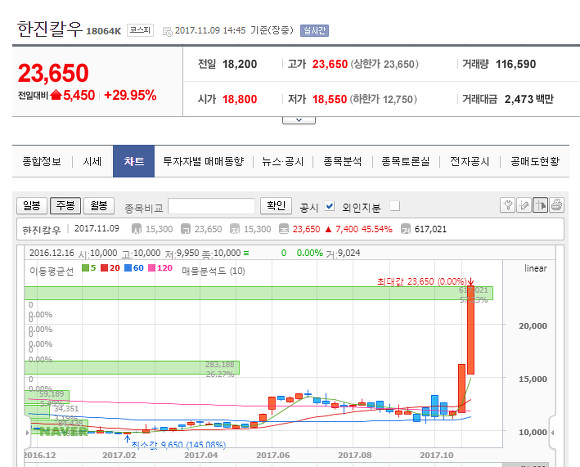
Task: Click the volume icon beside 617,021
Action: tap(405, 229)
